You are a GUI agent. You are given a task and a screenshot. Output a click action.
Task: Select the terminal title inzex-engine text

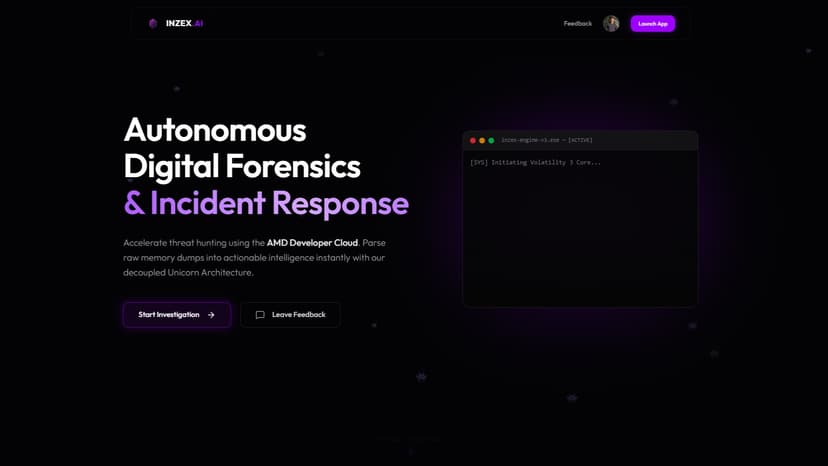pyautogui.click(x=547, y=140)
